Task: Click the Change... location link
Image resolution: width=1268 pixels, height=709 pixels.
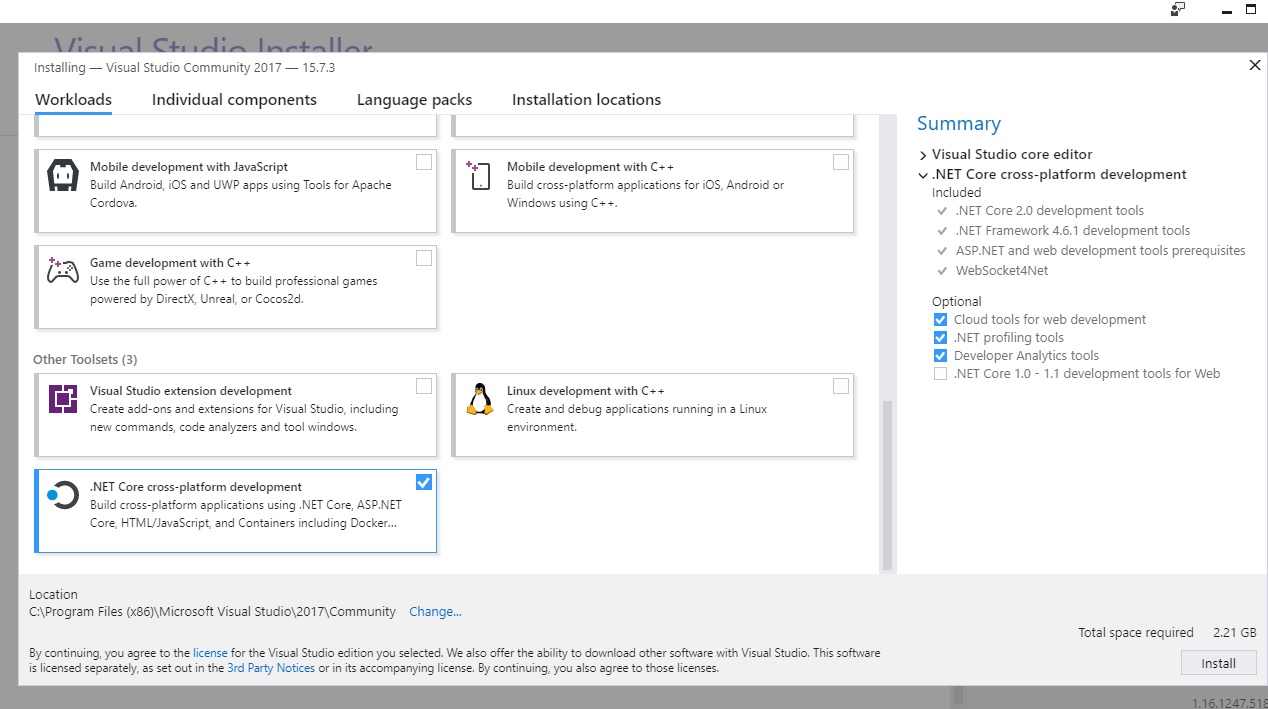Action: point(435,612)
